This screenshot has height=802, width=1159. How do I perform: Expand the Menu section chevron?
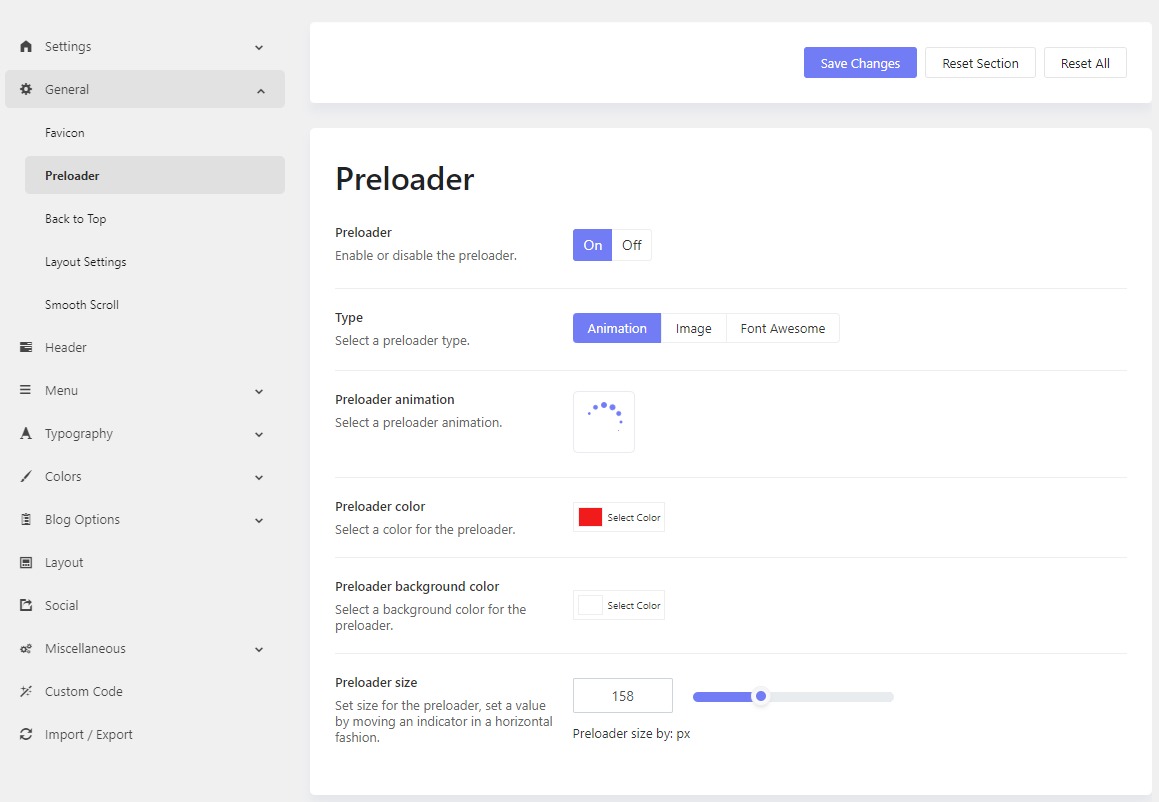(259, 392)
